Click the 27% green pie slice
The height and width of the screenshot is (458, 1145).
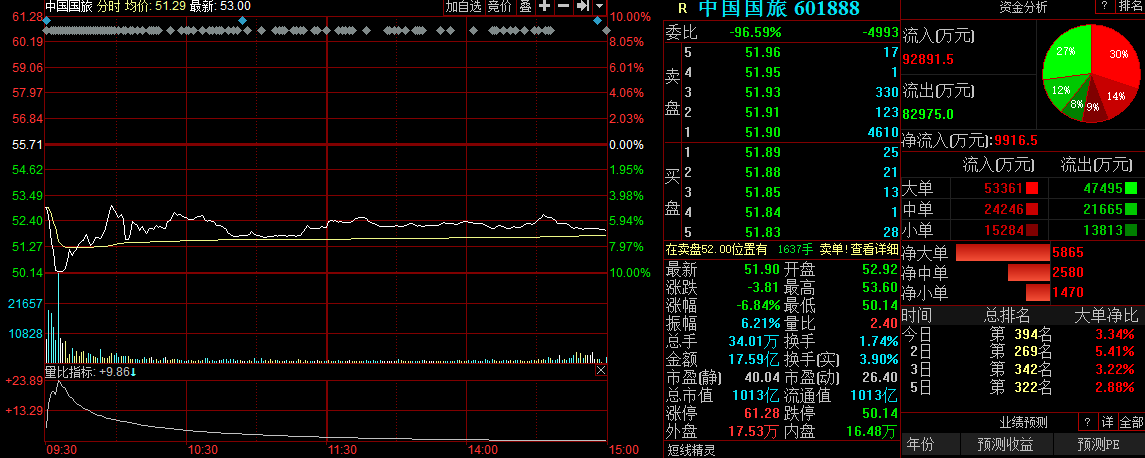[x=1065, y=53]
